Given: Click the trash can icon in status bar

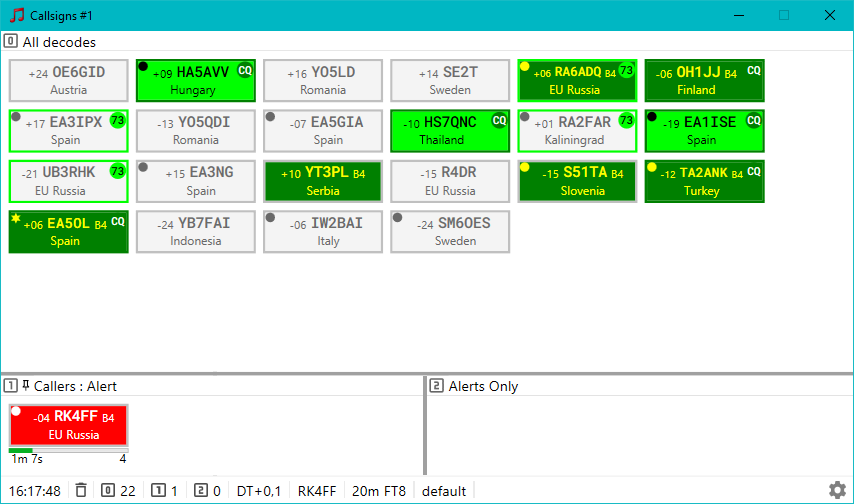Looking at the screenshot, I should click(x=81, y=491).
